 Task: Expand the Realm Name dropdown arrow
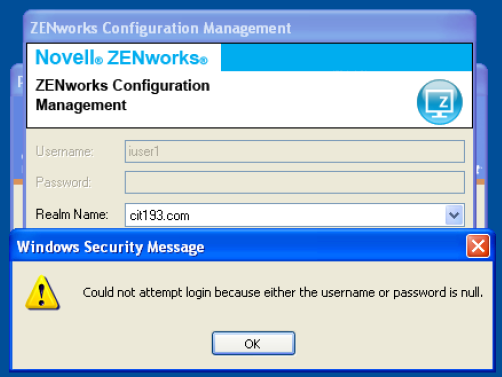[x=454, y=215]
